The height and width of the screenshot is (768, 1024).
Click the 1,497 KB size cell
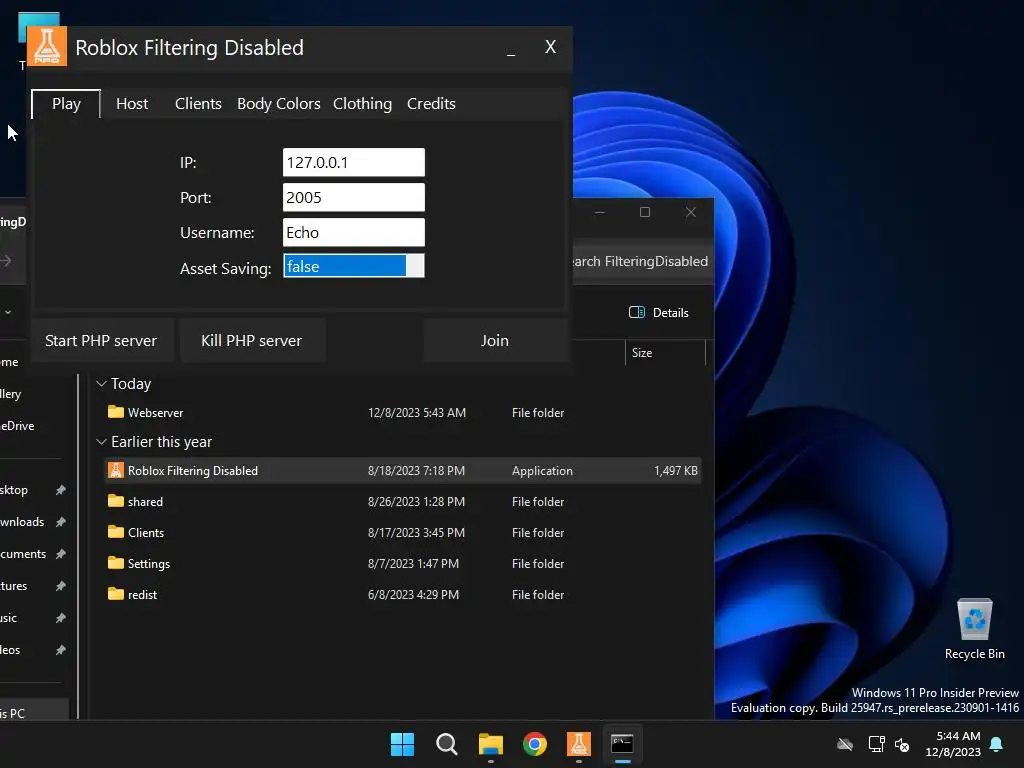pos(676,471)
